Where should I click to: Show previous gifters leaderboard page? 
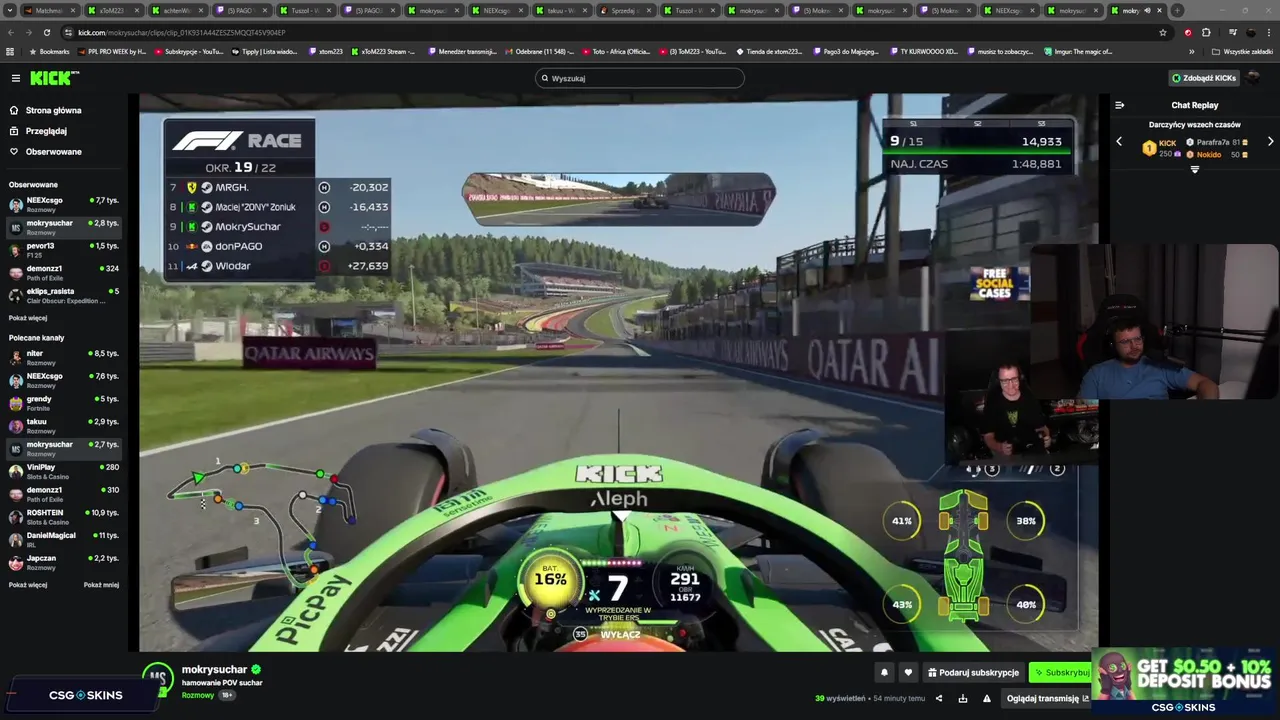coord(1119,142)
